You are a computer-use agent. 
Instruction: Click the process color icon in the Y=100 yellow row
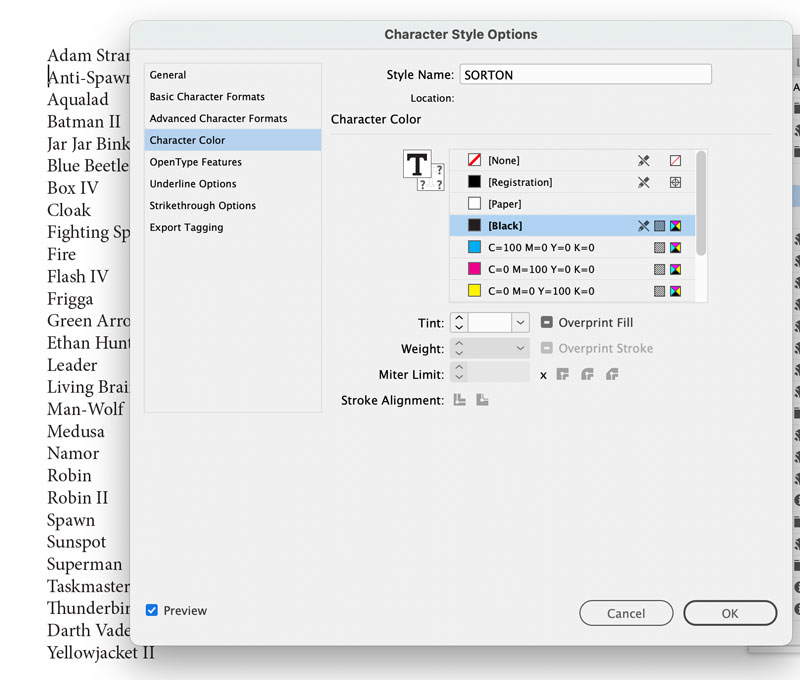pyautogui.click(x=660, y=291)
